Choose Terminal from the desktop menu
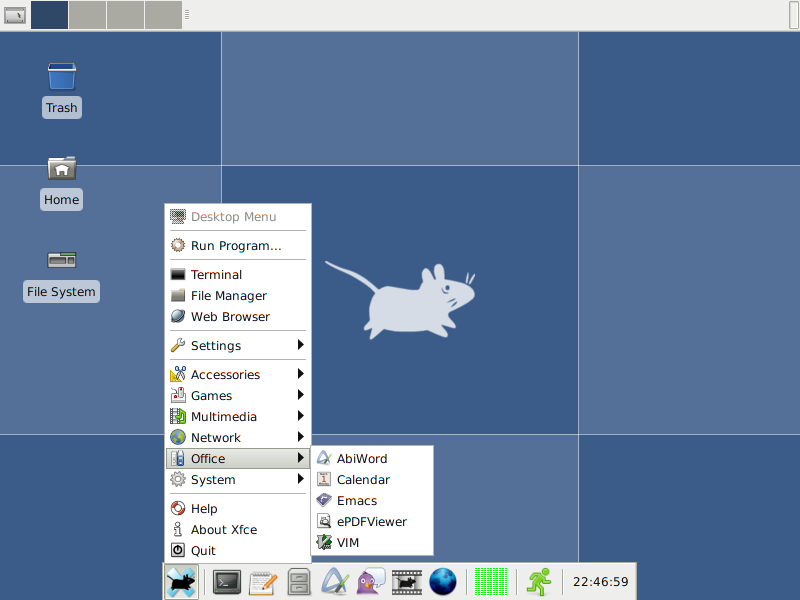The width and height of the screenshot is (800, 600). [x=238, y=274]
